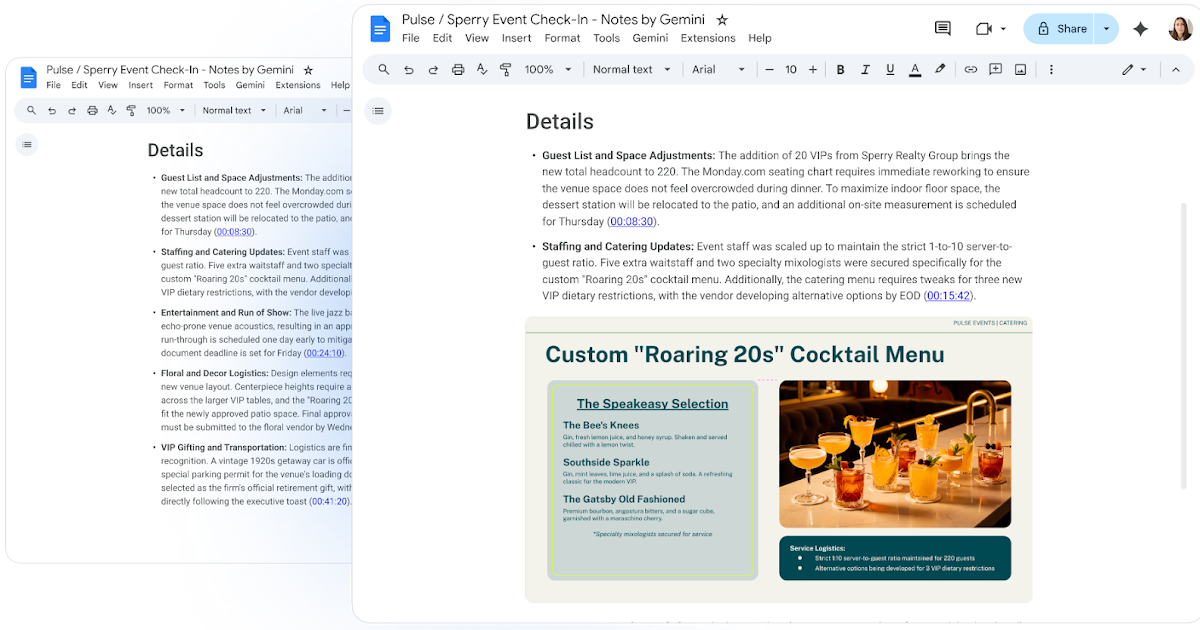Toggle italic formatting
1200x630 pixels.
coord(865,70)
